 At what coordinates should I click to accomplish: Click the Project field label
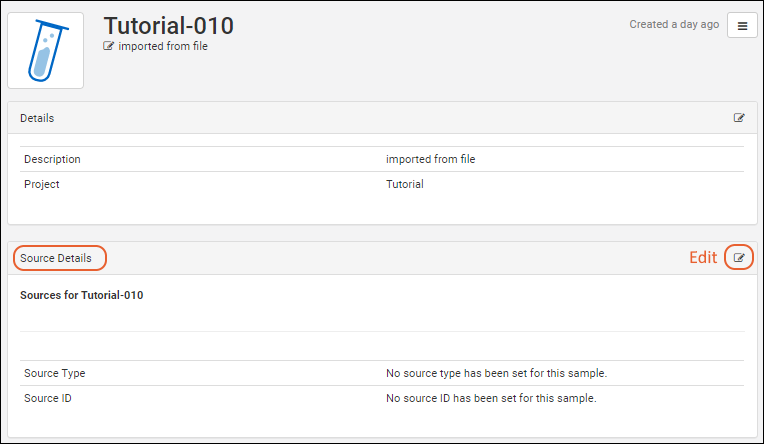click(x=42, y=184)
